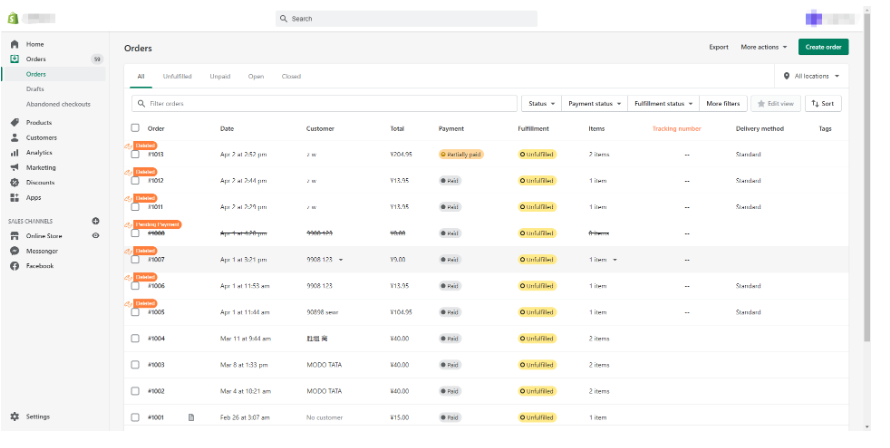Click the Create order button
890x448 pixels.
[824, 47]
